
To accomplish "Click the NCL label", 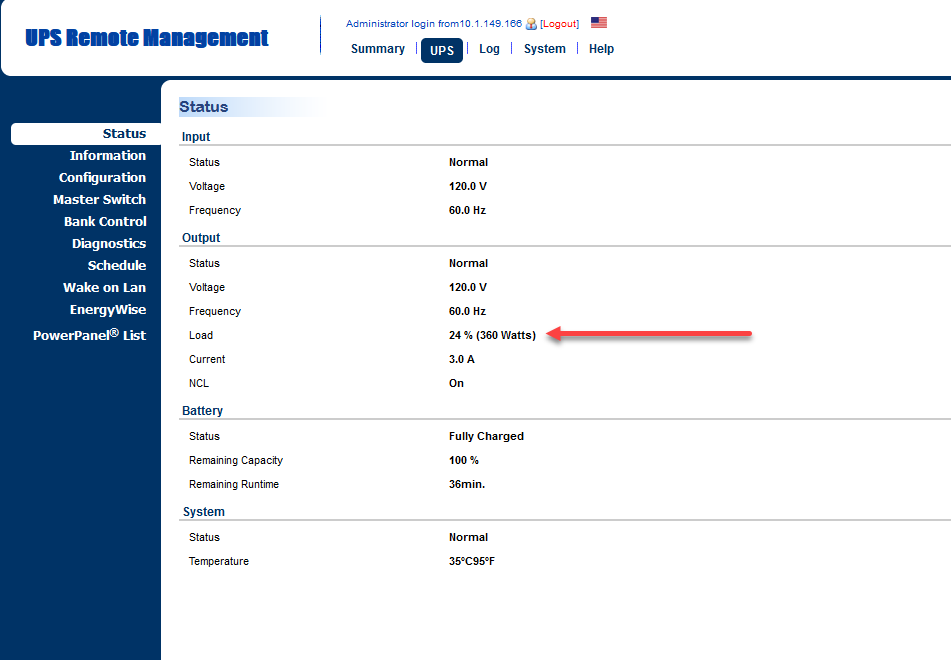I will pyautogui.click(x=198, y=383).
